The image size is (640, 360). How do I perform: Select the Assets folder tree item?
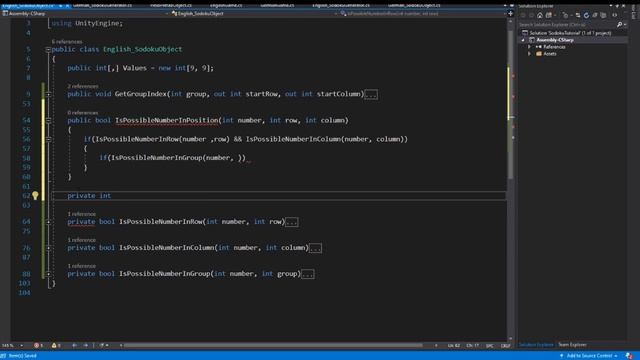click(x=550, y=54)
